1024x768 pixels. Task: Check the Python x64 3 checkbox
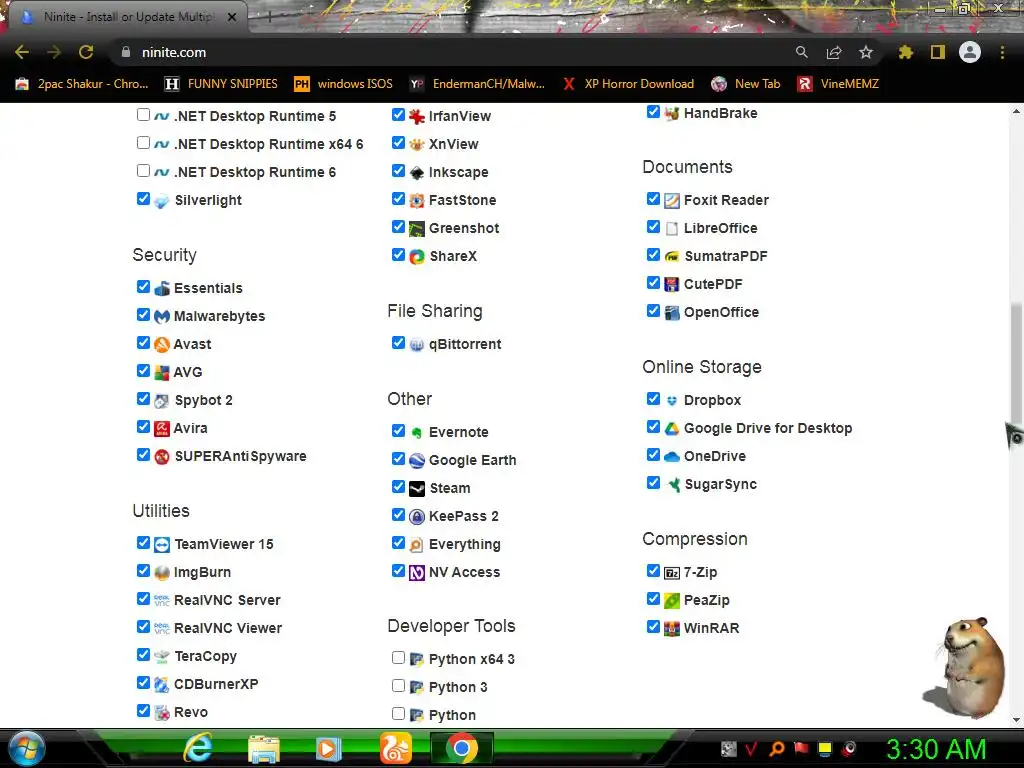click(x=398, y=658)
